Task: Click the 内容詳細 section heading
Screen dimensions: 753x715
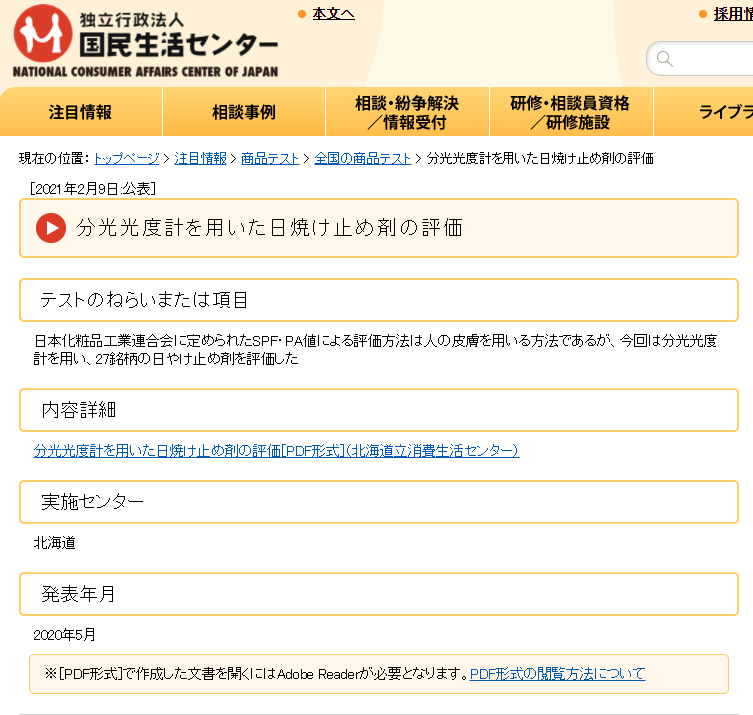Action: point(79,410)
